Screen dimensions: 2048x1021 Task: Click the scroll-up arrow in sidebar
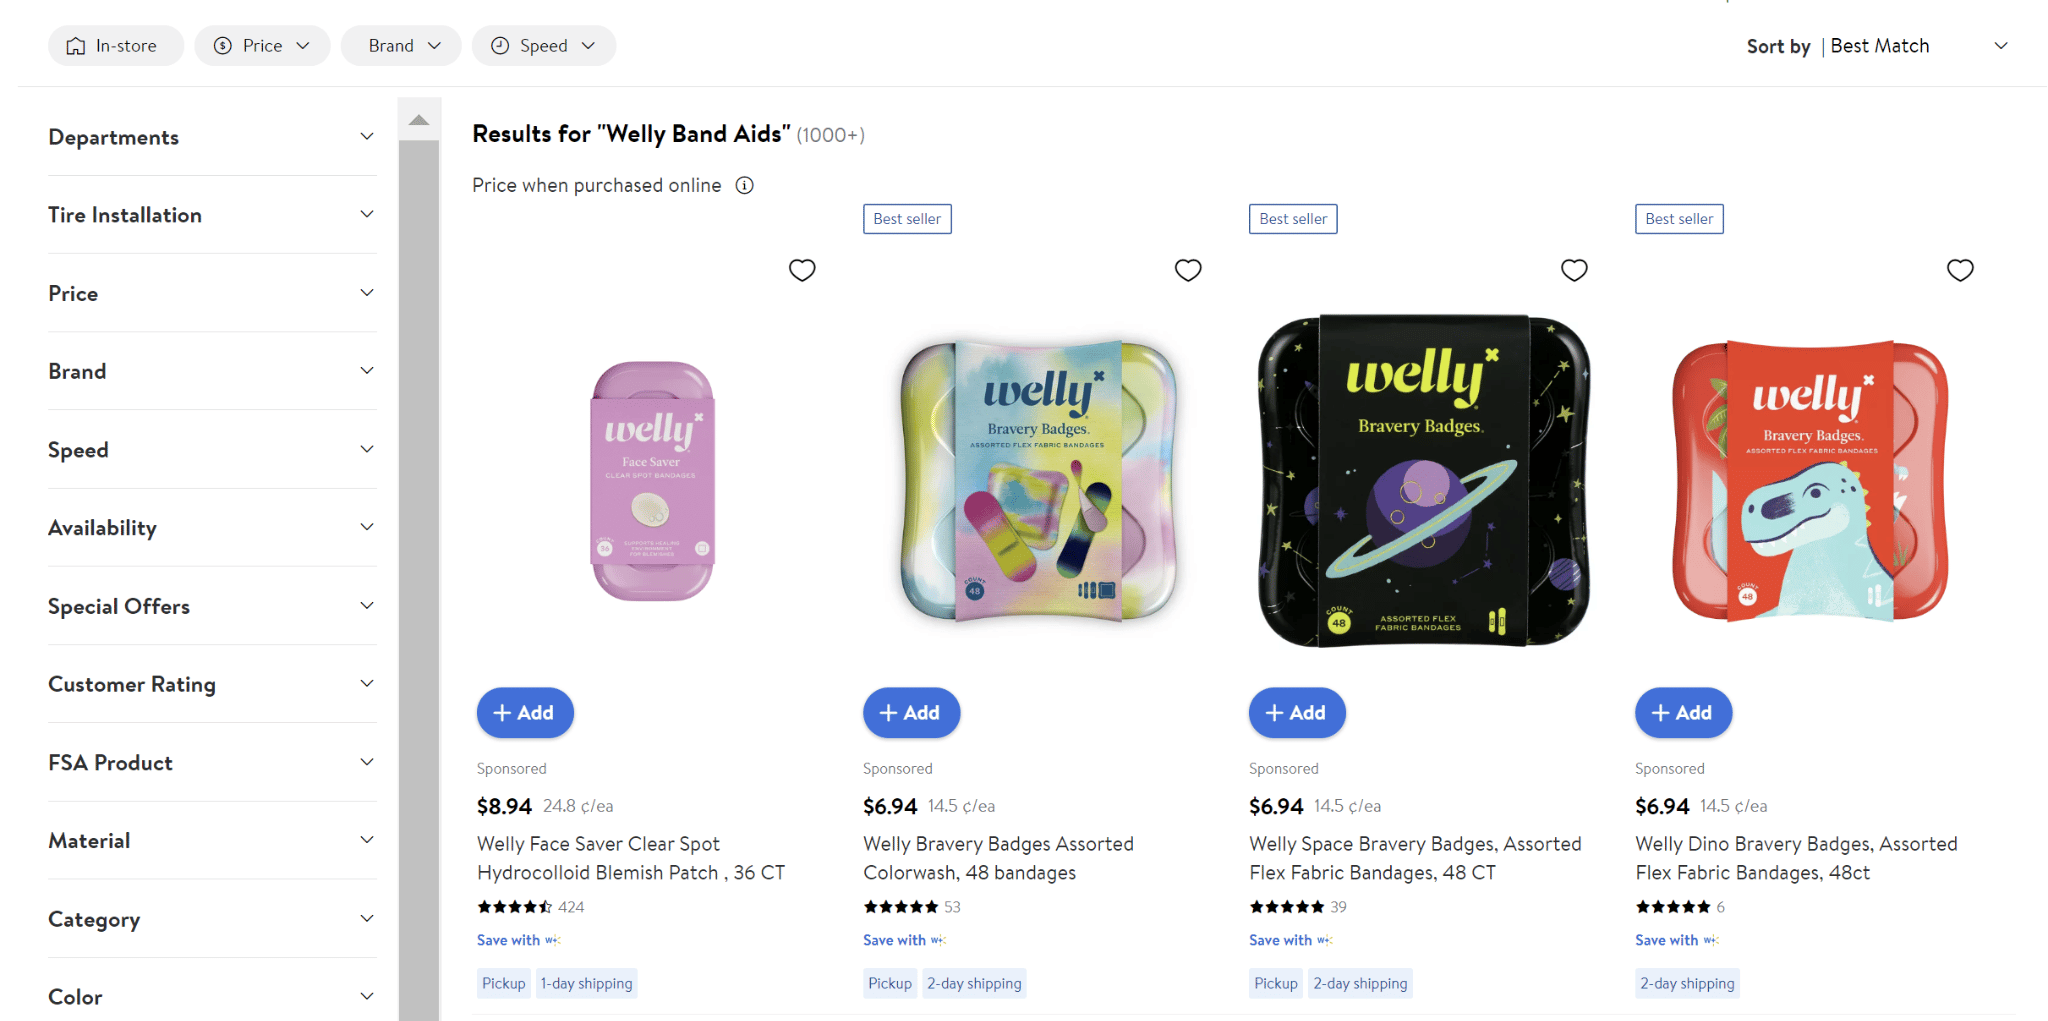pos(419,120)
